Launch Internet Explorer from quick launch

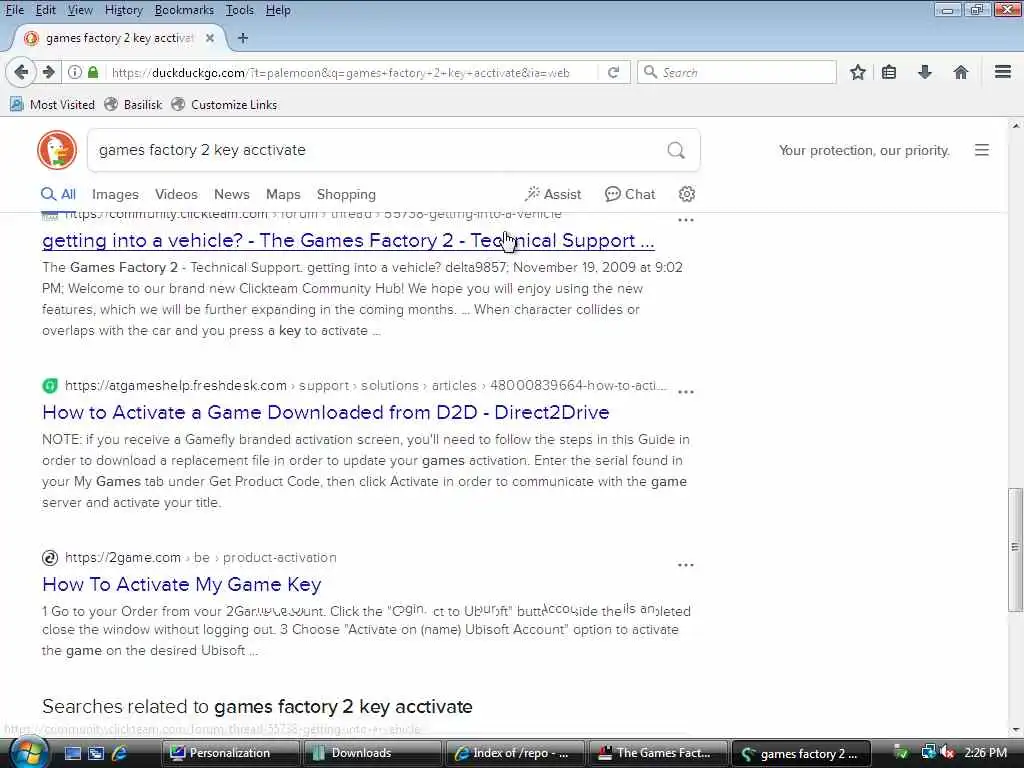pos(120,753)
